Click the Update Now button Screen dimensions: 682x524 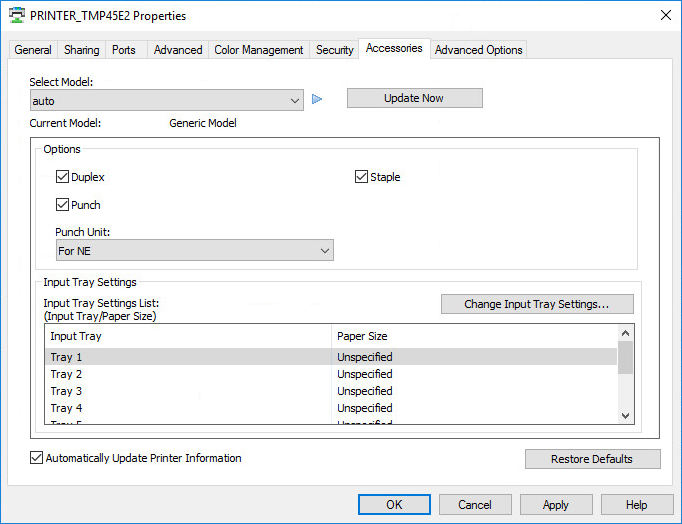click(414, 98)
